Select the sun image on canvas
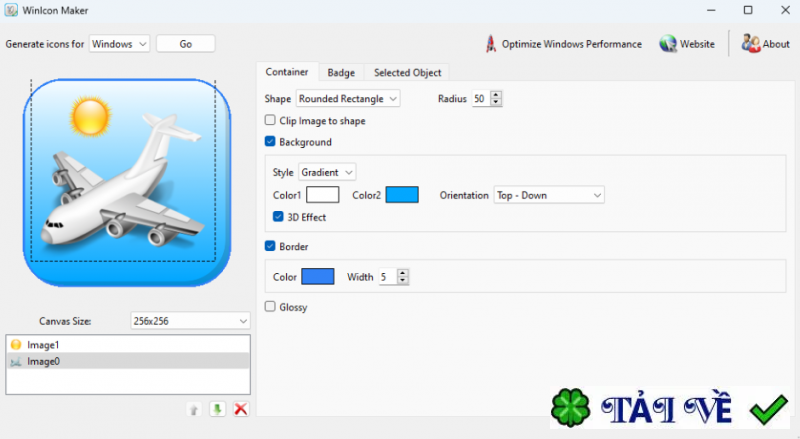 90,117
